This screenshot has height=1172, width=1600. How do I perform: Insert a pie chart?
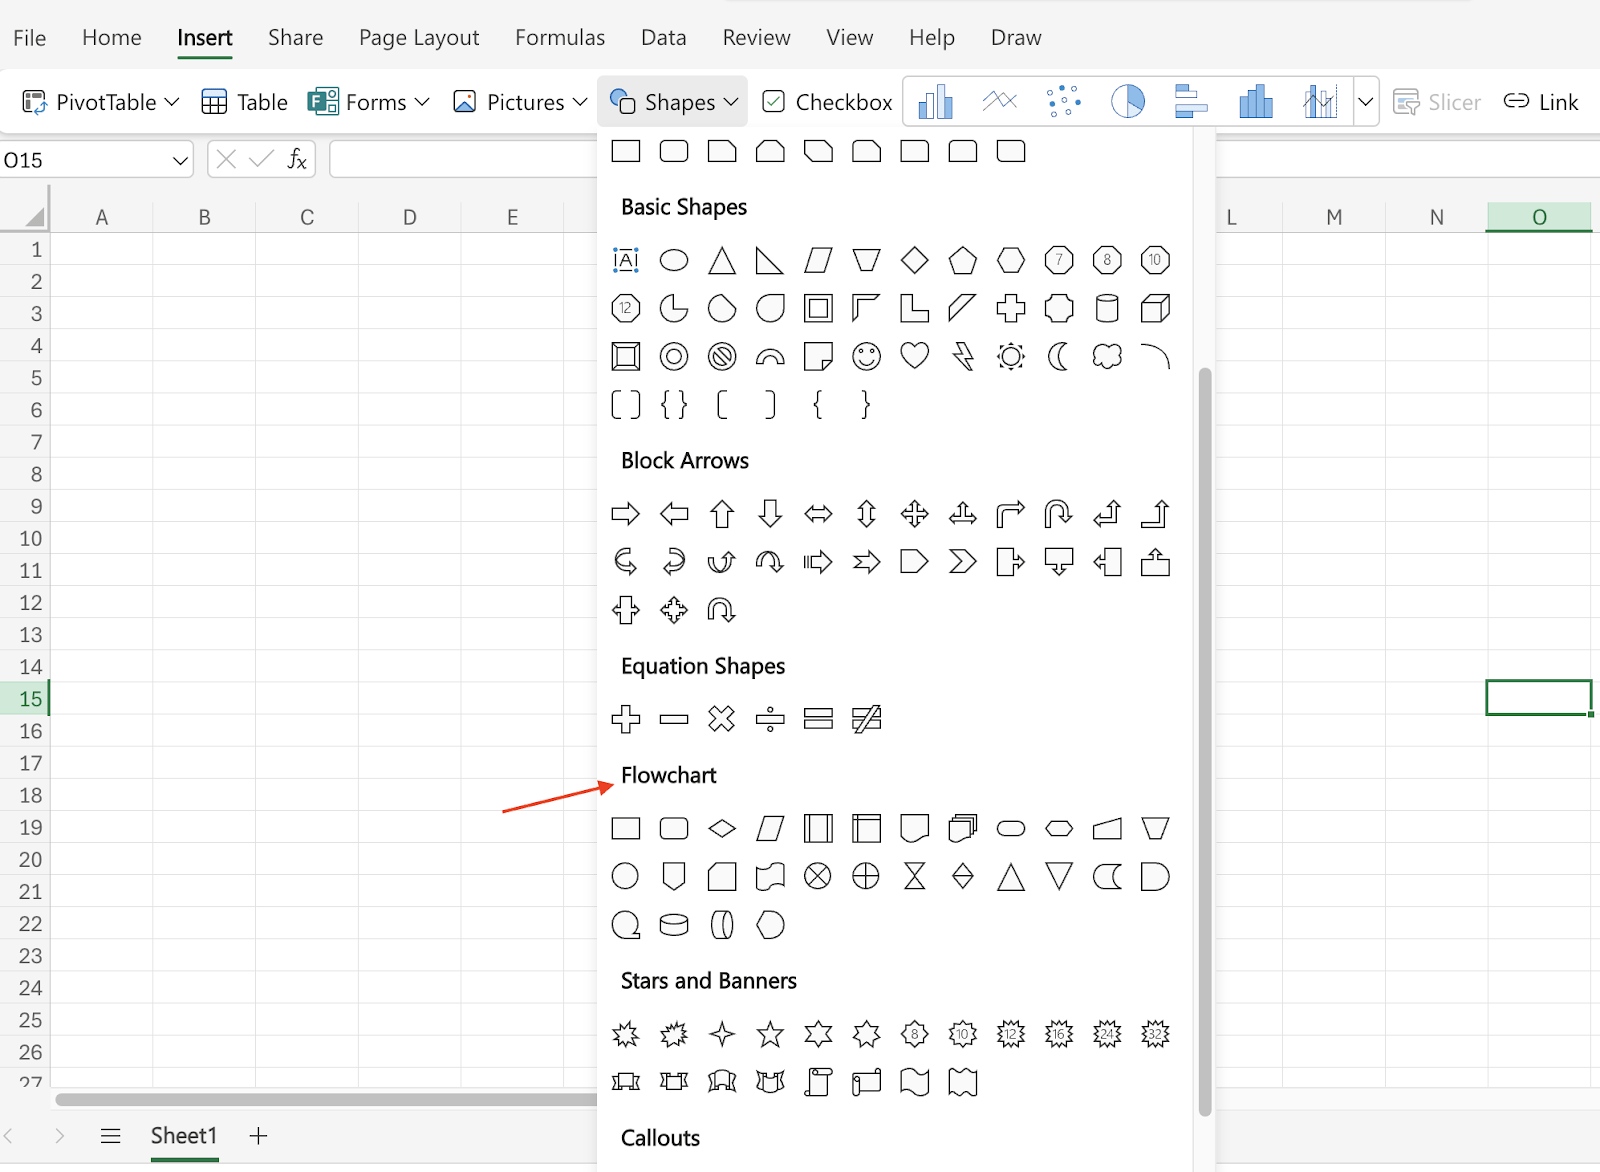1127,102
